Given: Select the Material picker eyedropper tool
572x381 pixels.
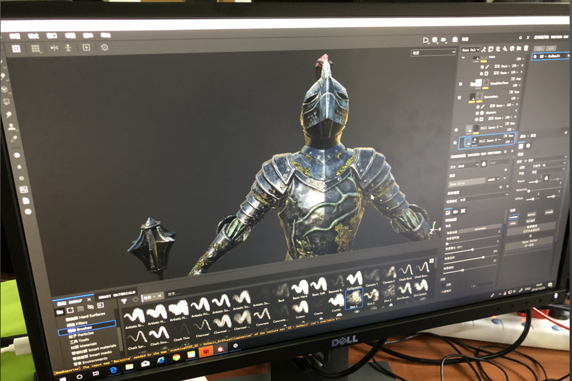Looking at the screenshot, I should (13, 139).
